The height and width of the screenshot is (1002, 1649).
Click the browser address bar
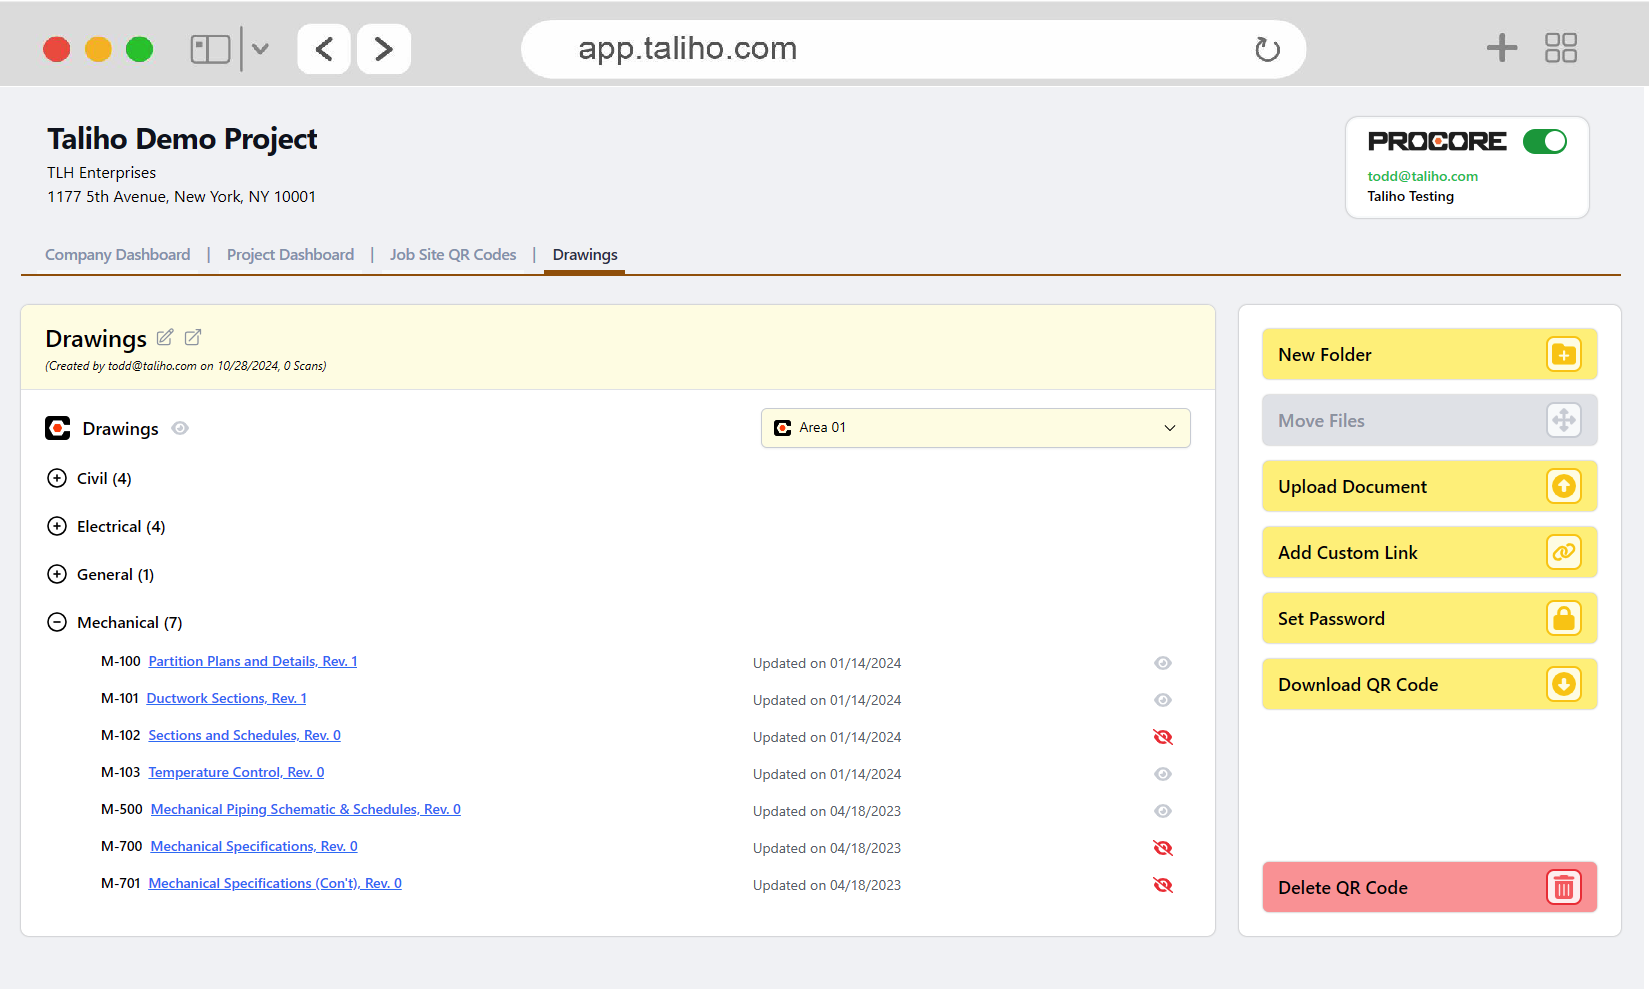(900, 49)
